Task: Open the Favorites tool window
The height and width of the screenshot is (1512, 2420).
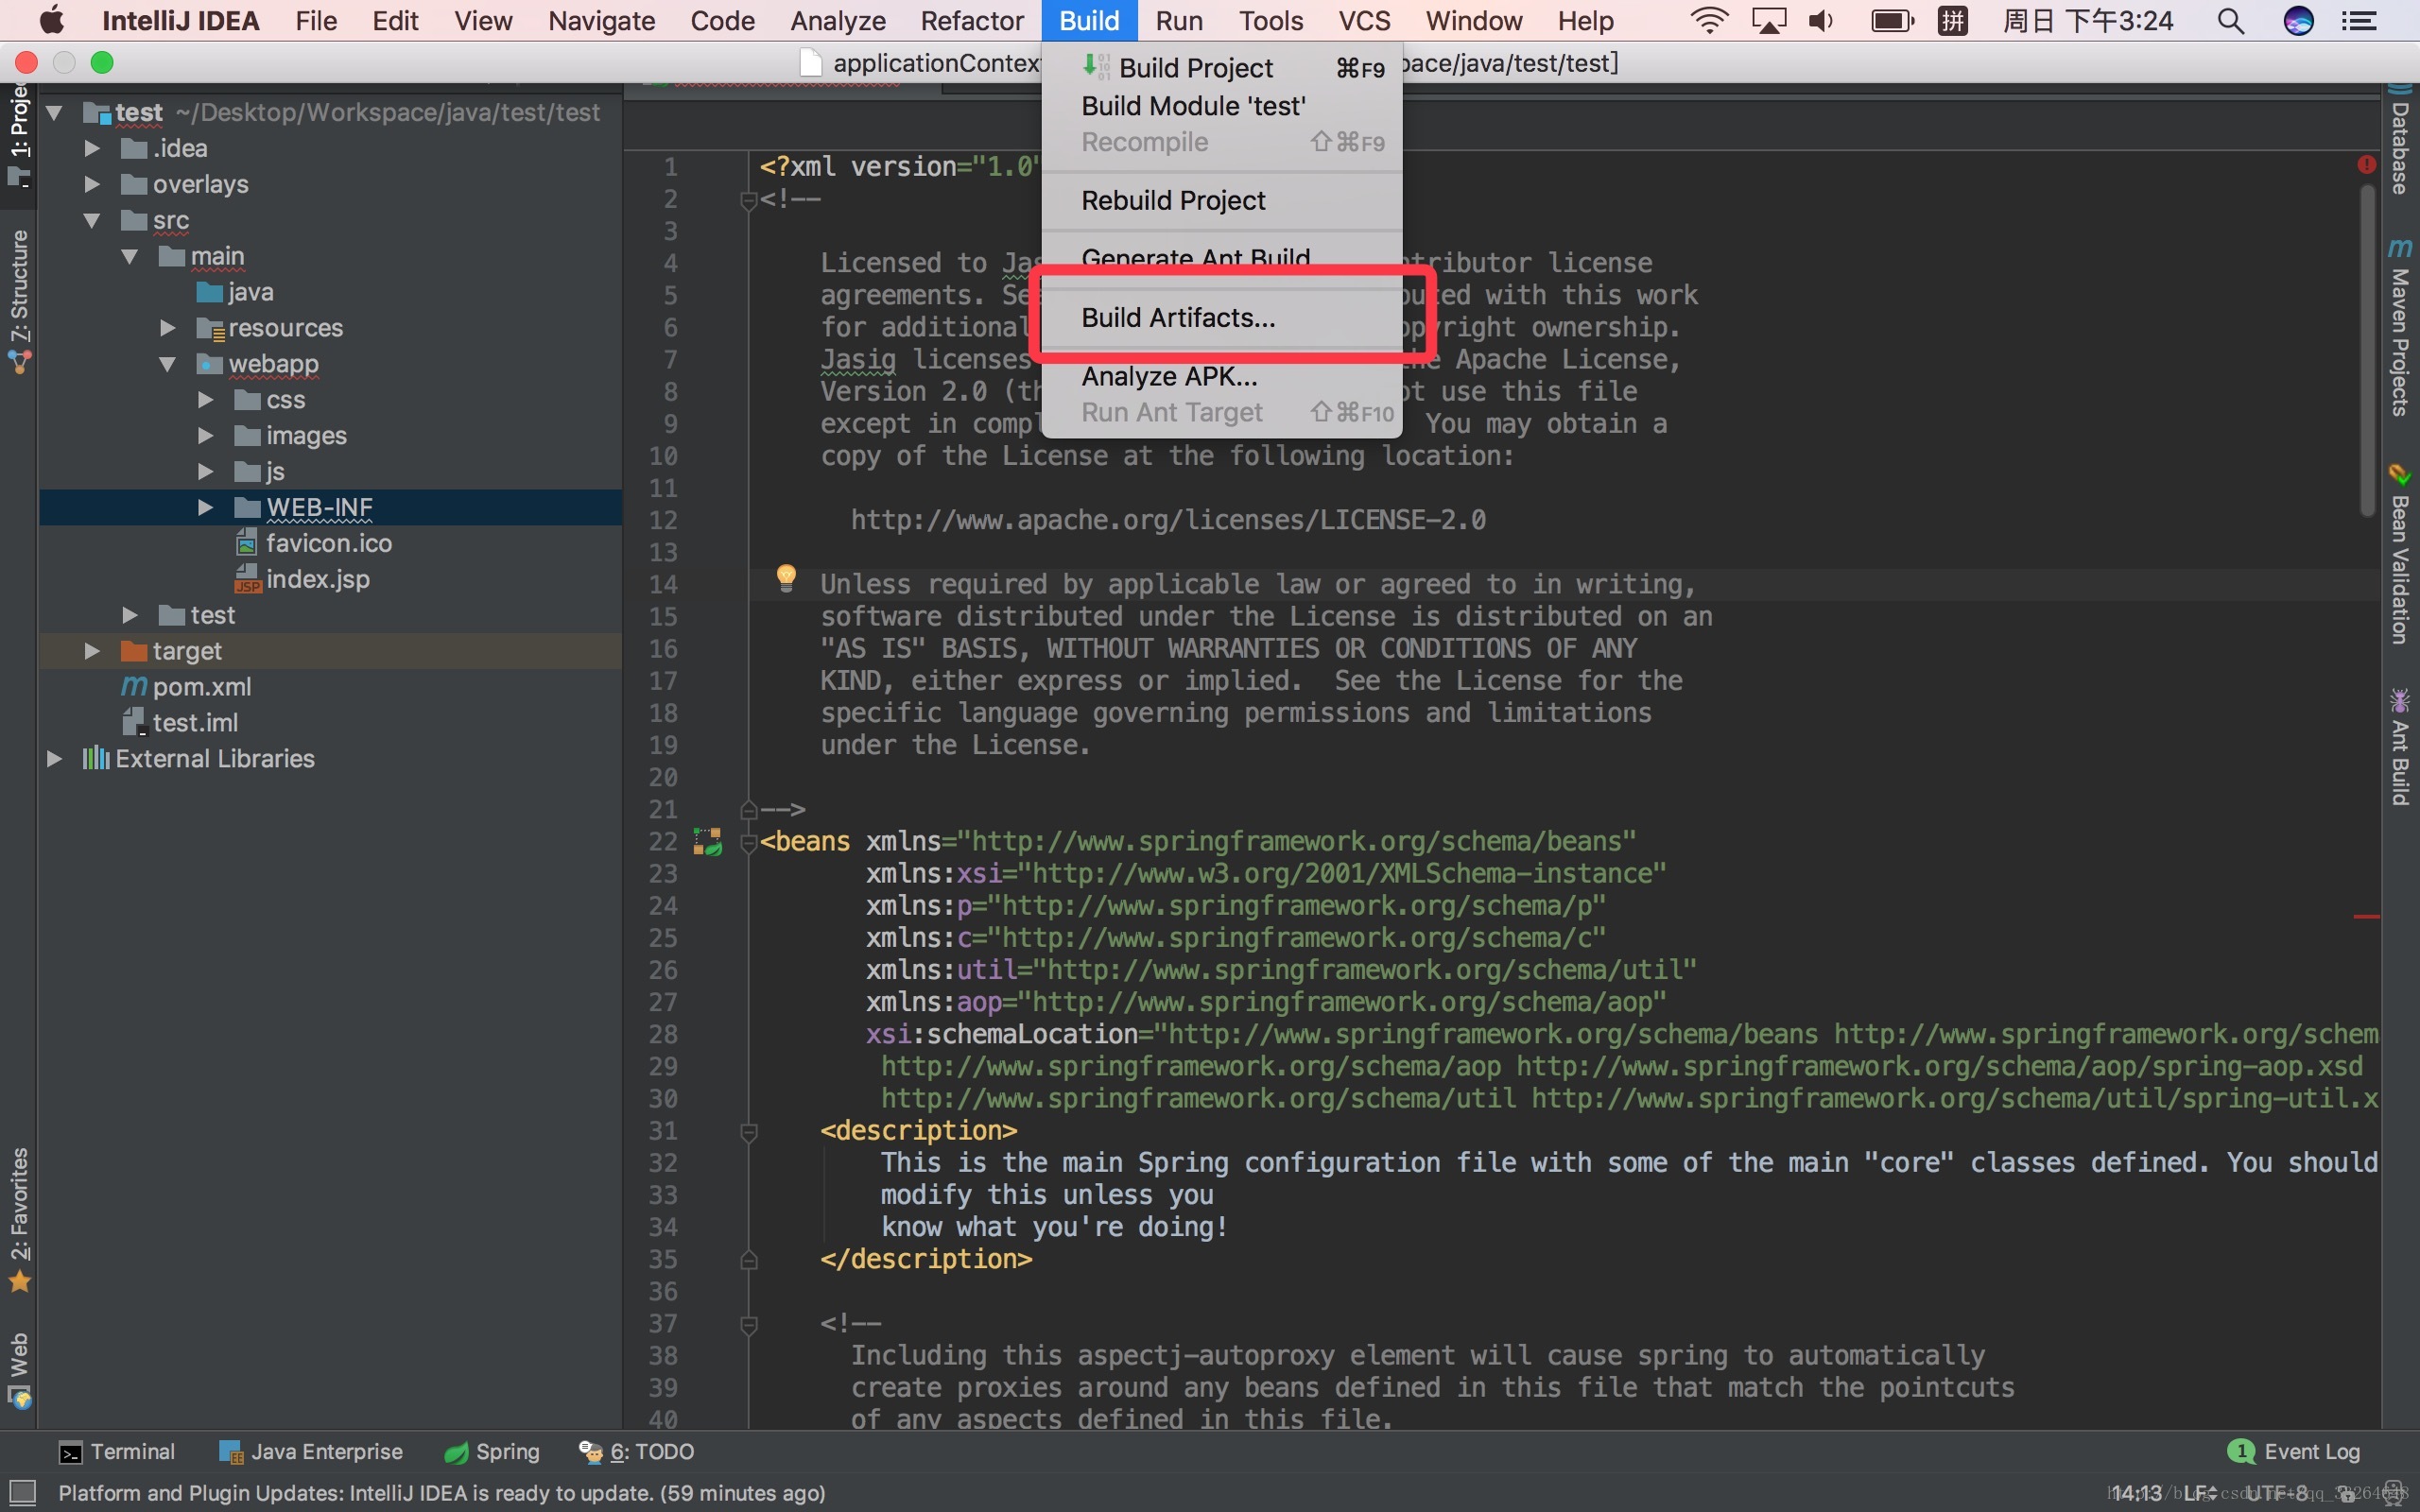Action: 19,1219
